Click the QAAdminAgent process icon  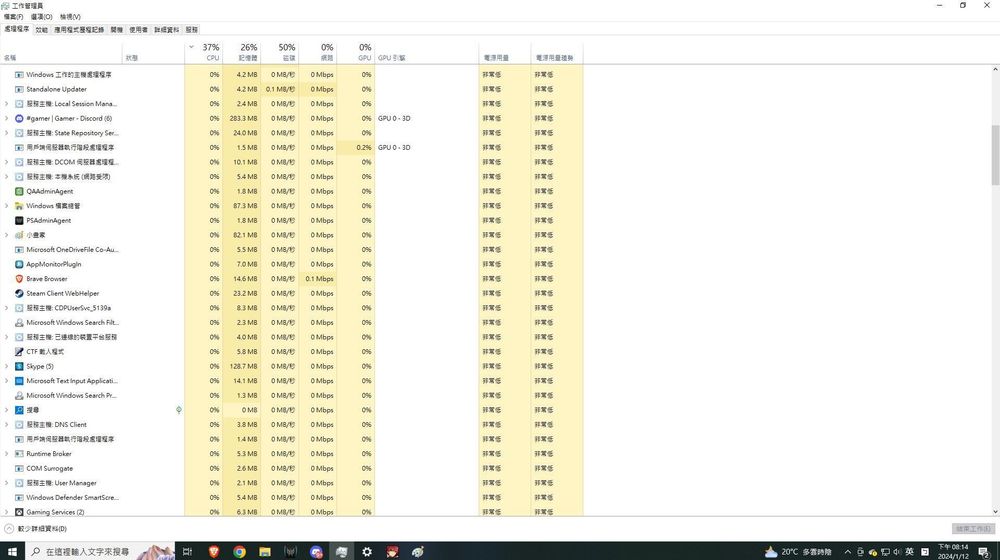(19, 191)
